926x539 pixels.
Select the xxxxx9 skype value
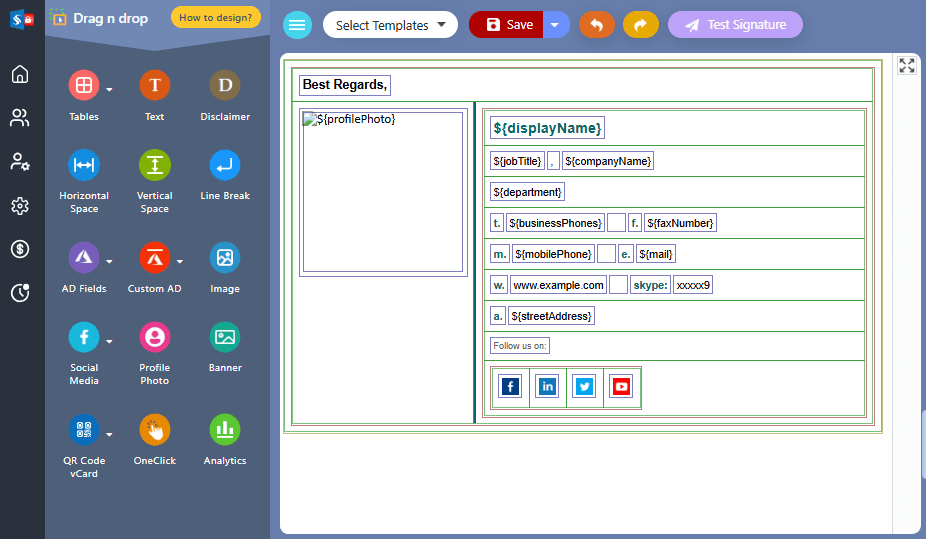click(x=693, y=285)
